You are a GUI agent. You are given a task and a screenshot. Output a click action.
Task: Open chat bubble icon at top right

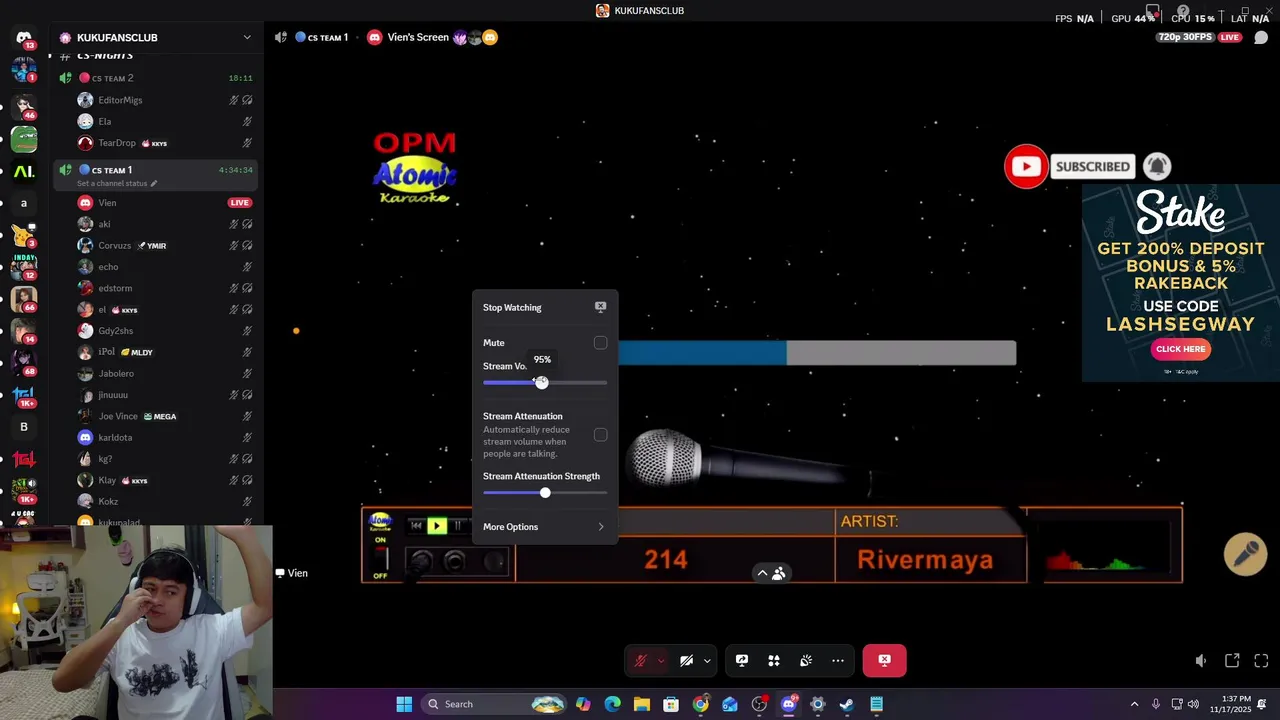[x=1261, y=38]
